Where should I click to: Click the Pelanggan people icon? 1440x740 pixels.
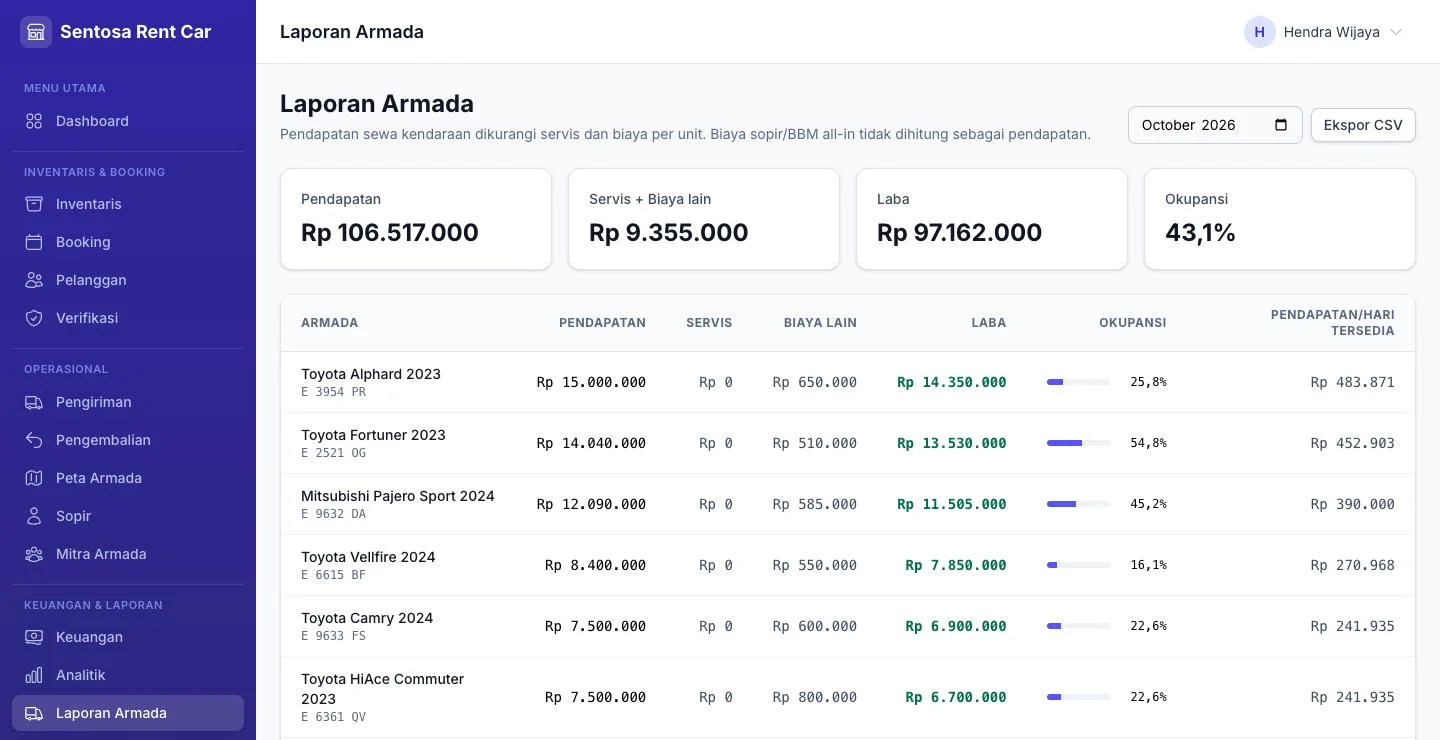[x=34, y=280]
